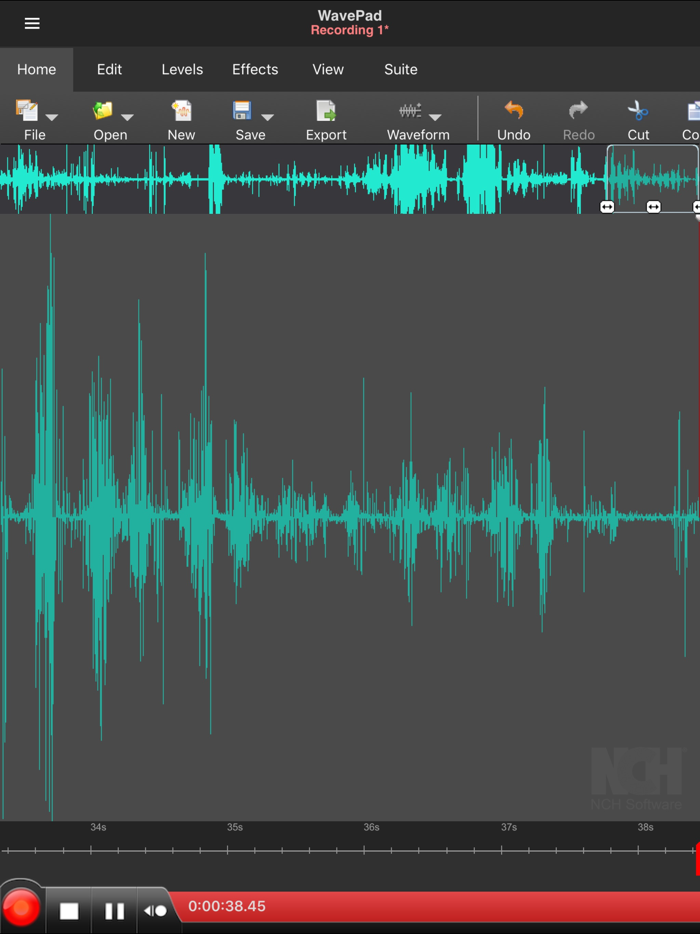Pause the recording
Screen dimensions: 700x934
click(x=114, y=911)
